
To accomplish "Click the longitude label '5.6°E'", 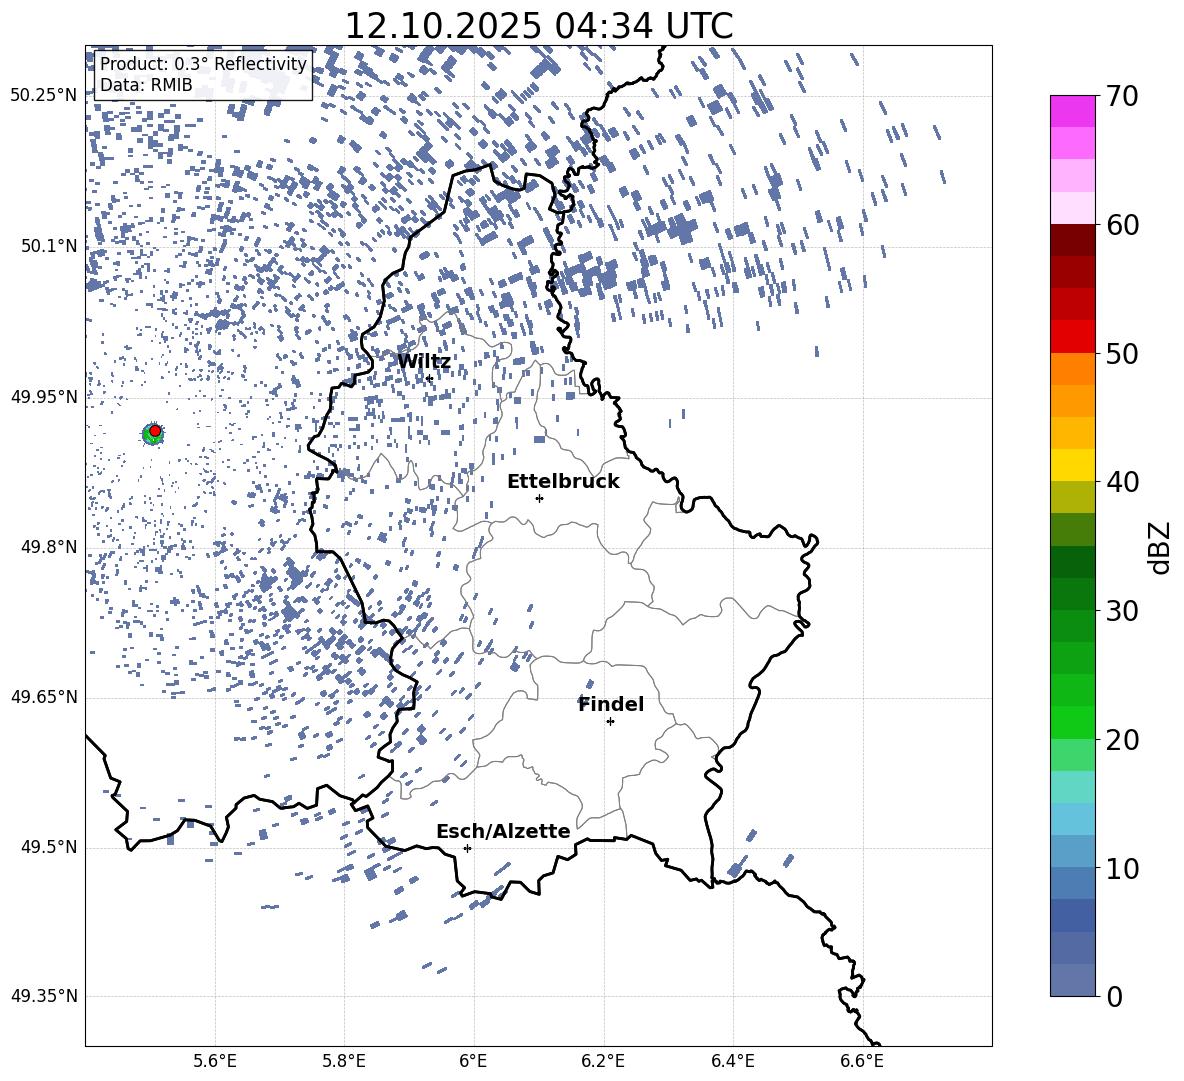I will pos(214,1061).
